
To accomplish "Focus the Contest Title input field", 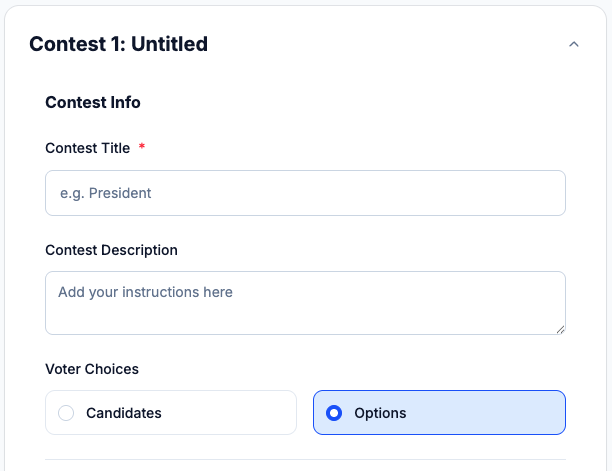I will (x=305, y=193).
